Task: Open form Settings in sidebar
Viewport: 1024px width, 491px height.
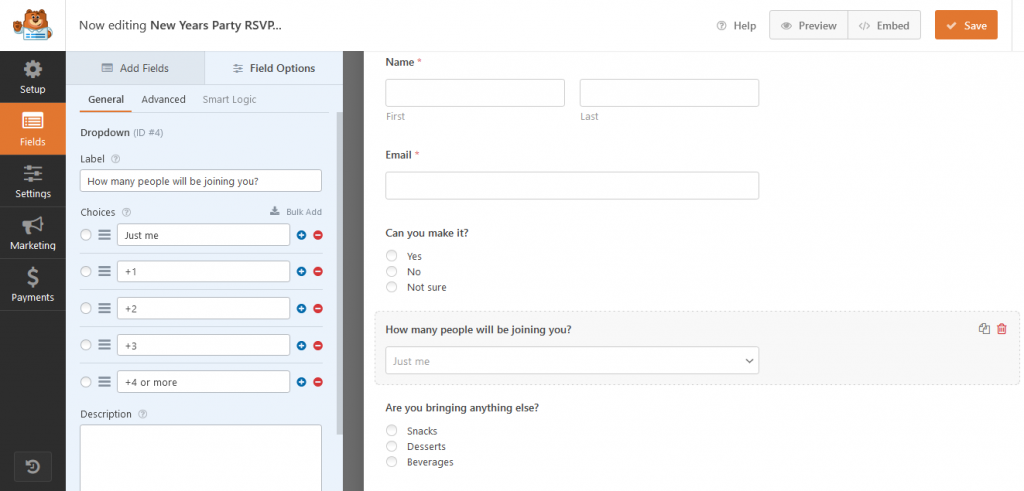Action: pos(32,181)
